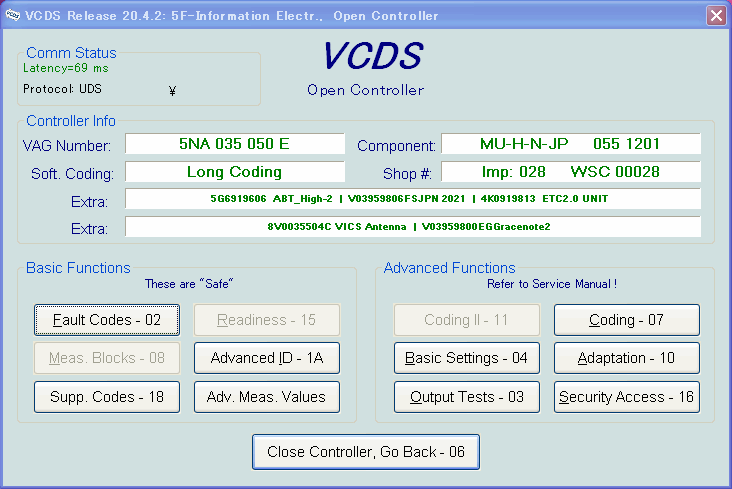Image resolution: width=732 pixels, height=489 pixels.
Task: Click the Soft. Coding: label
Action: (x=72, y=174)
